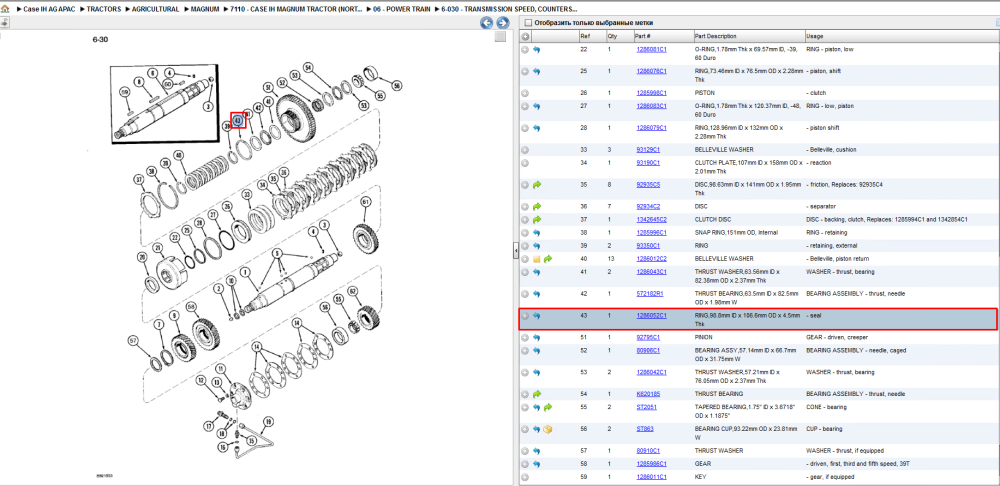Open part number 1286076C1

[x=651, y=71]
